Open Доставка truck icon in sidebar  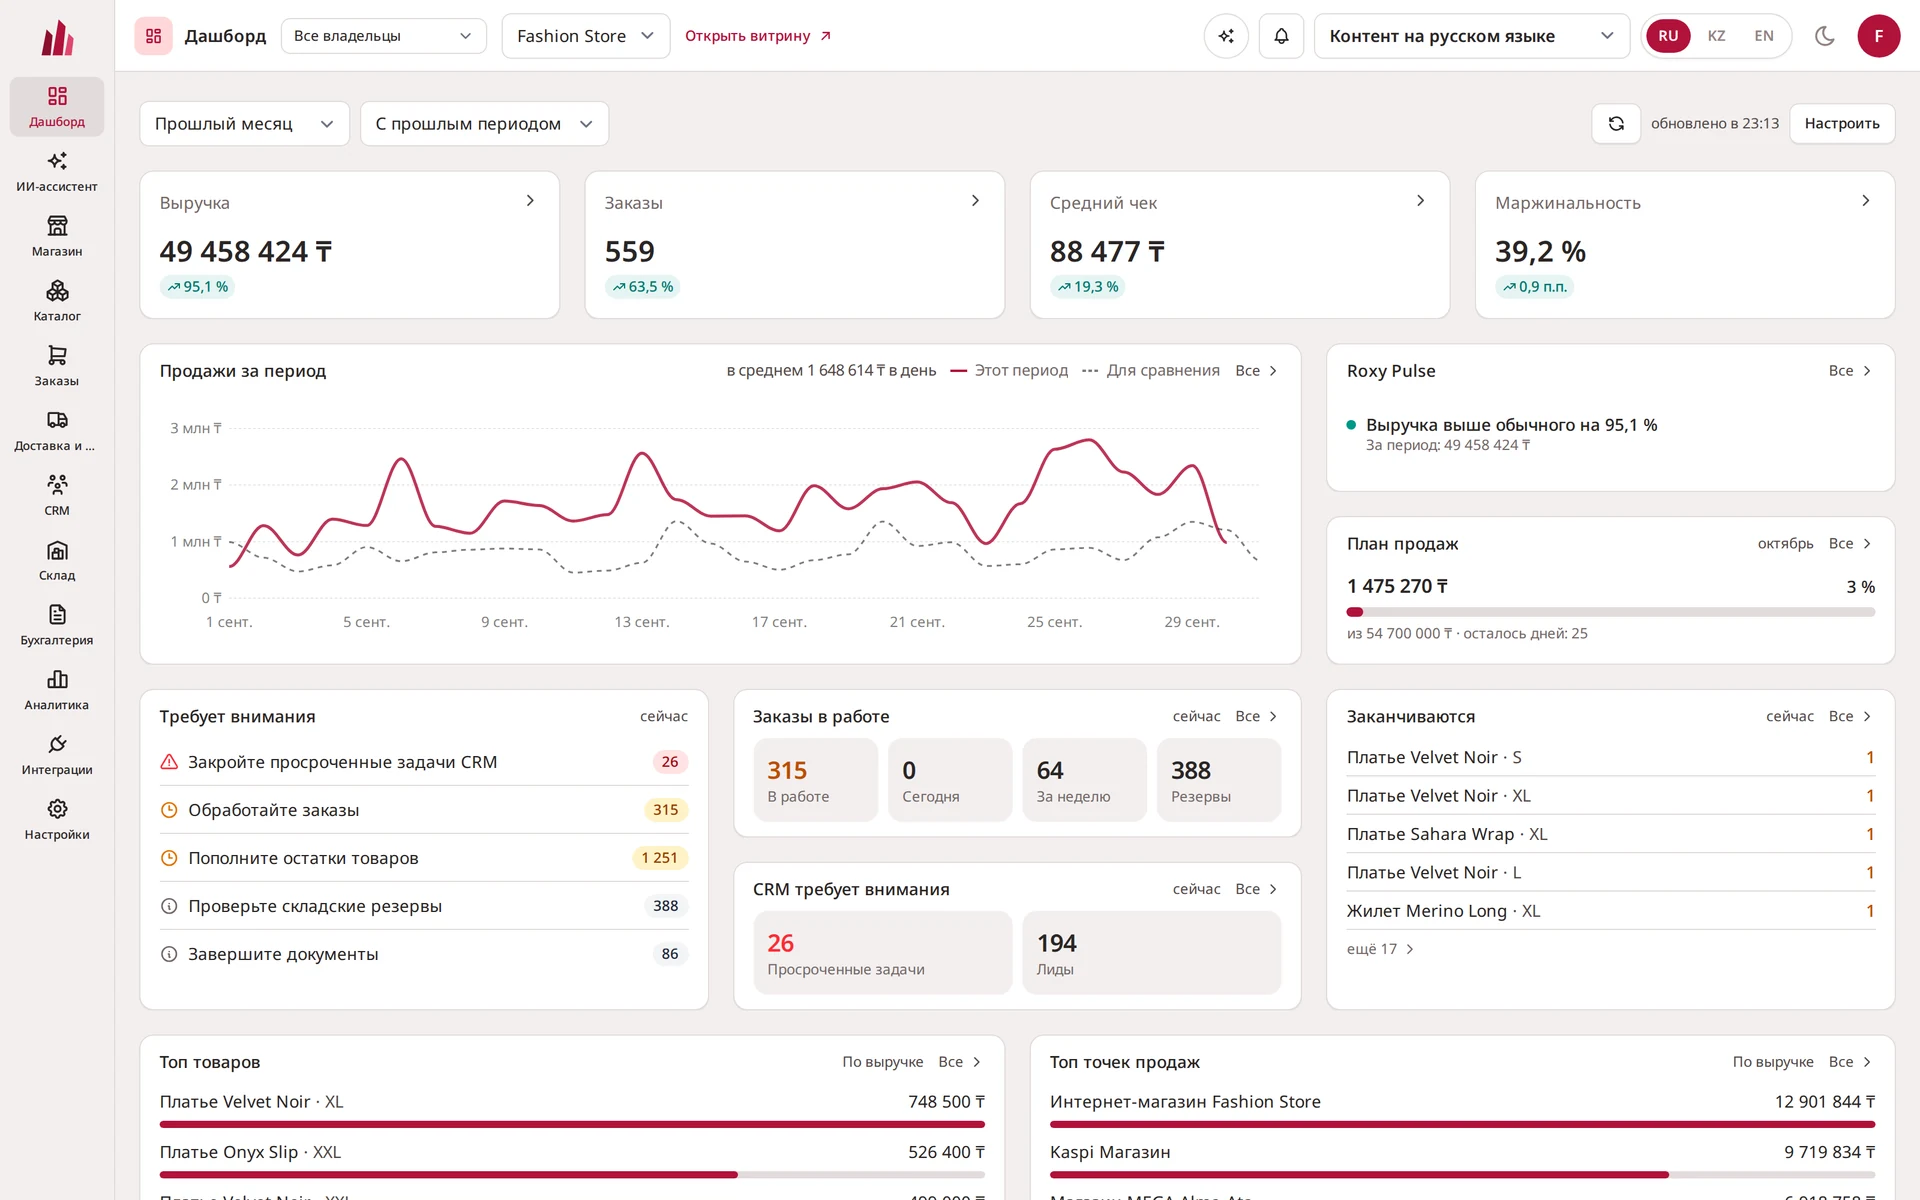coord(57,431)
